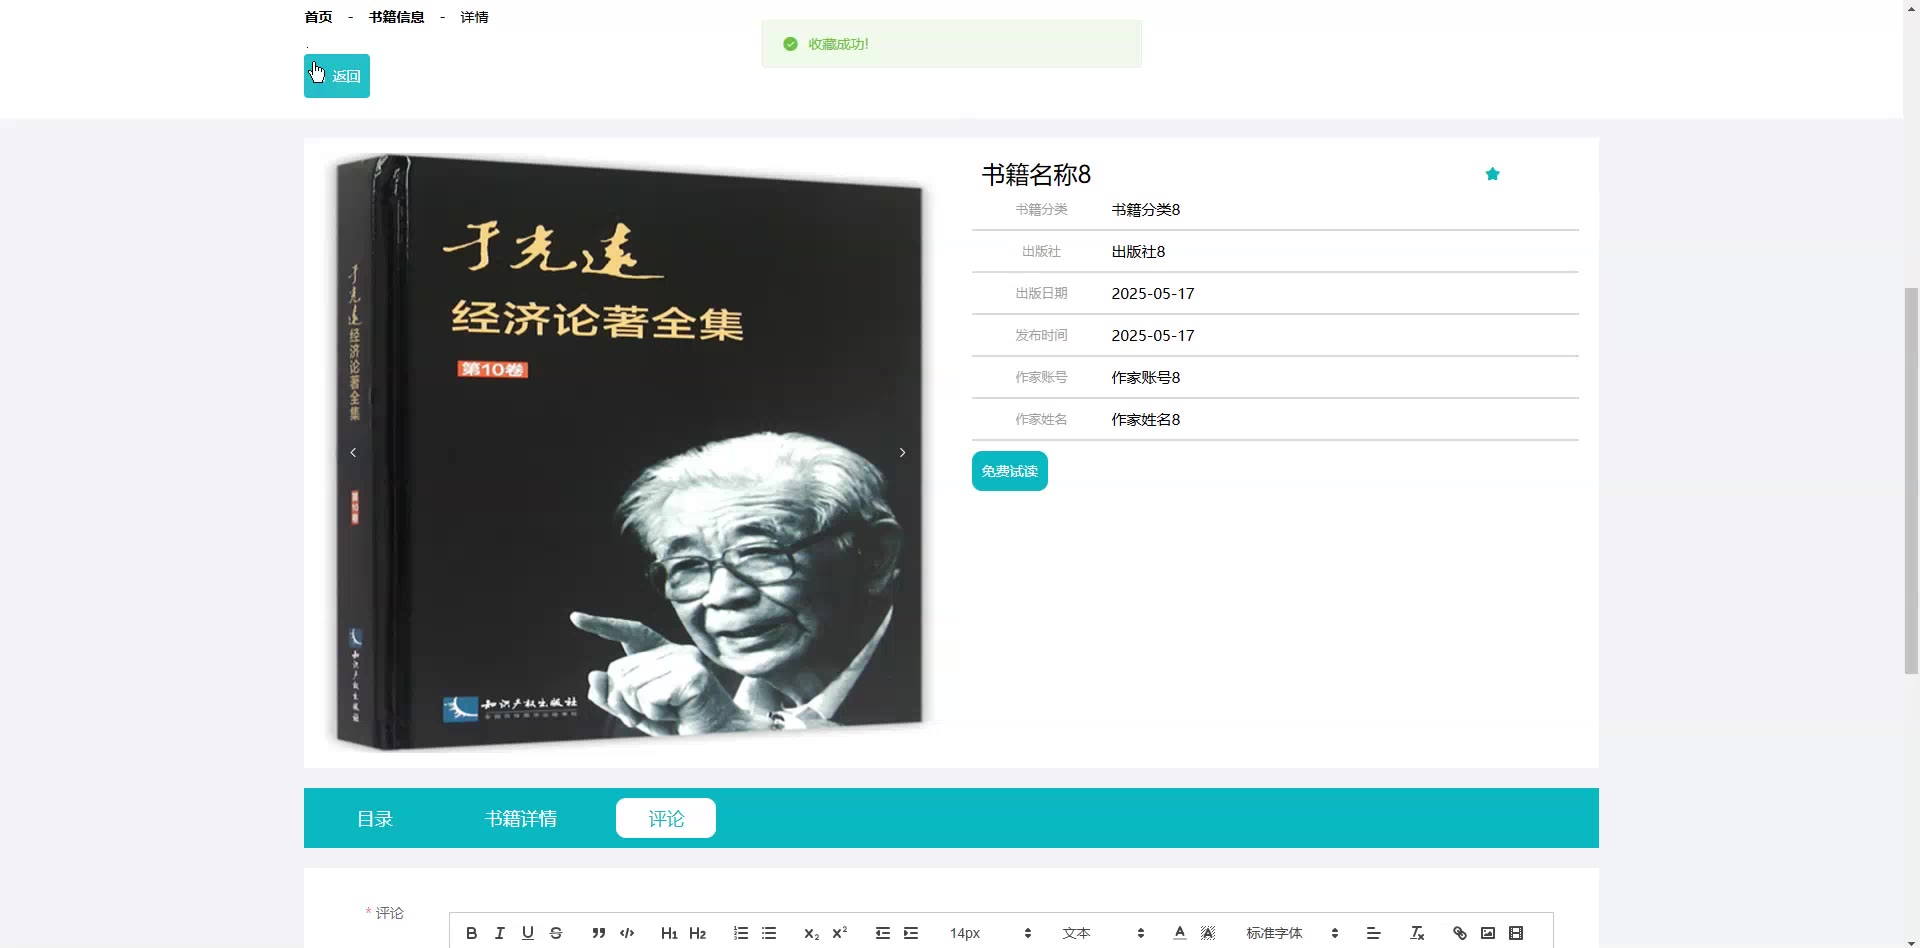Image resolution: width=1920 pixels, height=948 pixels.
Task: Open text alignment dropdown
Action: tap(1374, 933)
